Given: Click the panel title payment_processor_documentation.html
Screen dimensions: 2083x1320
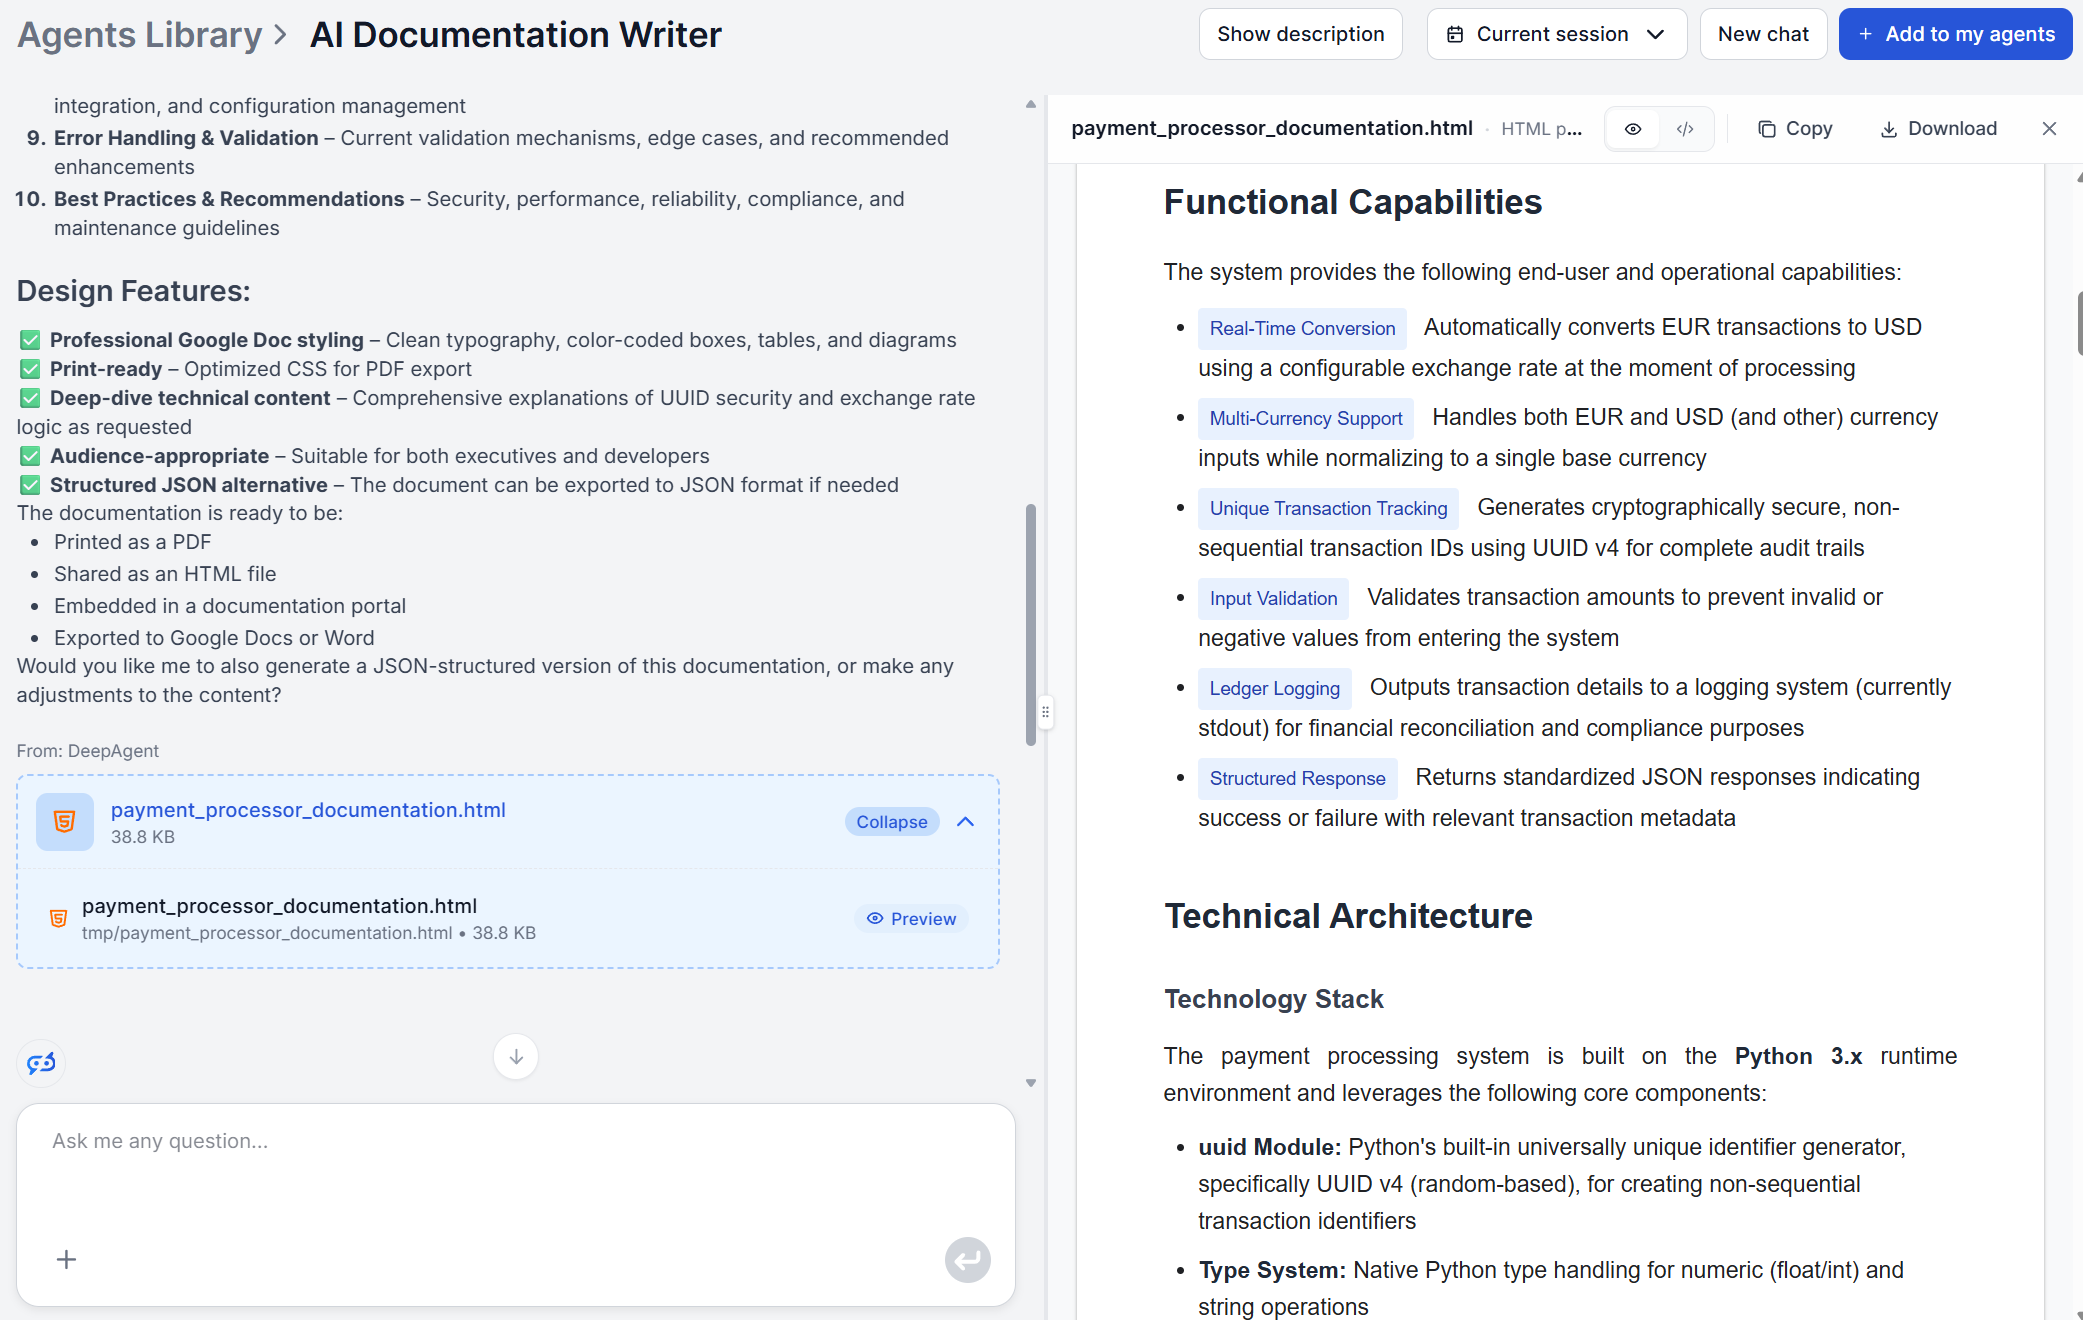Looking at the screenshot, I should (x=1271, y=129).
